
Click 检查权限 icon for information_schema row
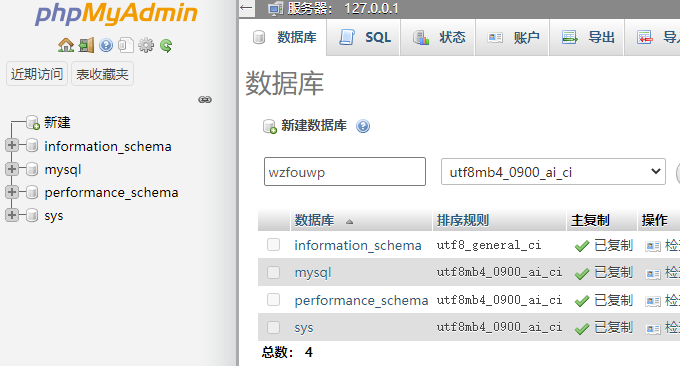click(x=653, y=246)
